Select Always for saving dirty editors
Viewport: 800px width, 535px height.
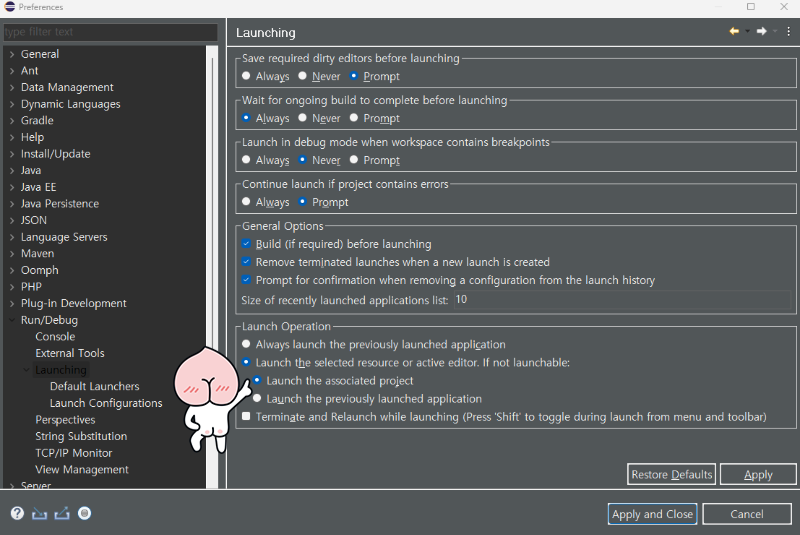point(246,76)
